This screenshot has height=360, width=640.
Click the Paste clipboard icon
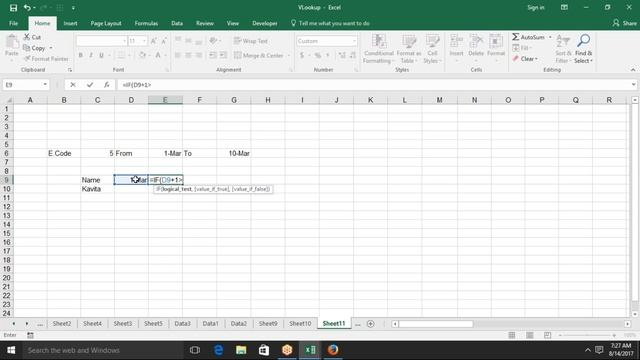pos(12,42)
